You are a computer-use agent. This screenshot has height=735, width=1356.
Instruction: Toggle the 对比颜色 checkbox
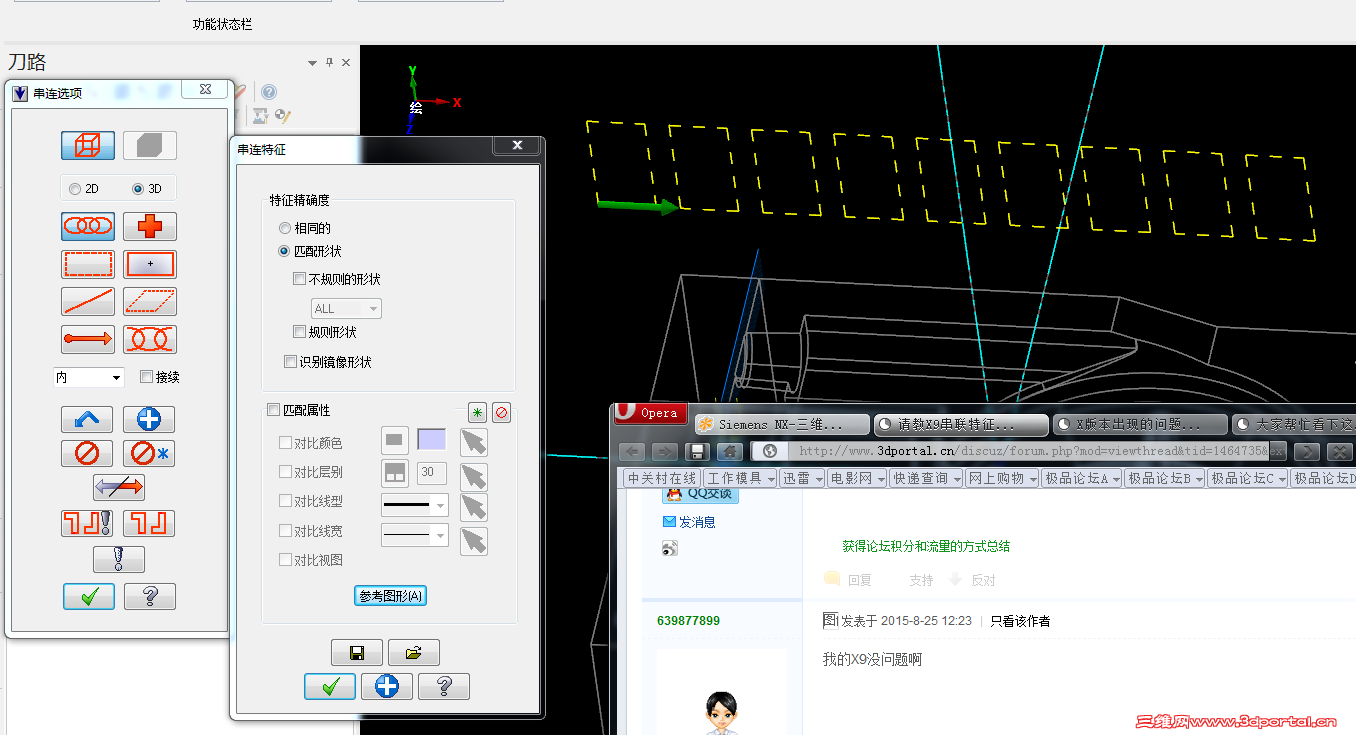coord(286,443)
